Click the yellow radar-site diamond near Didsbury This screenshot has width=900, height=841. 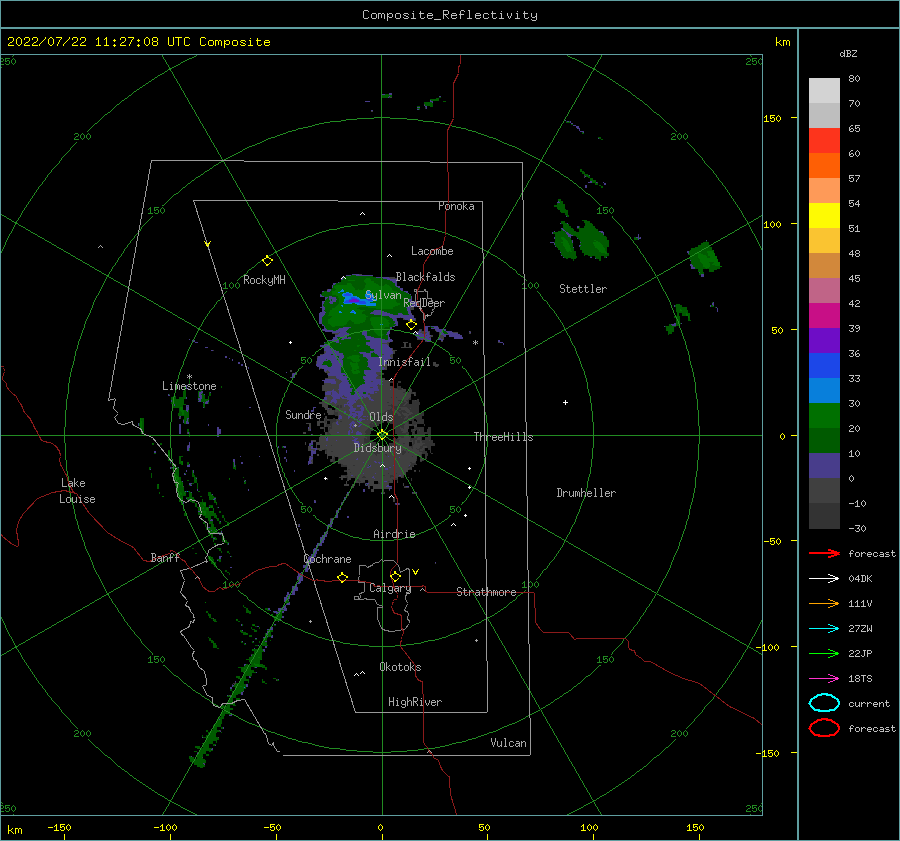coord(382,435)
